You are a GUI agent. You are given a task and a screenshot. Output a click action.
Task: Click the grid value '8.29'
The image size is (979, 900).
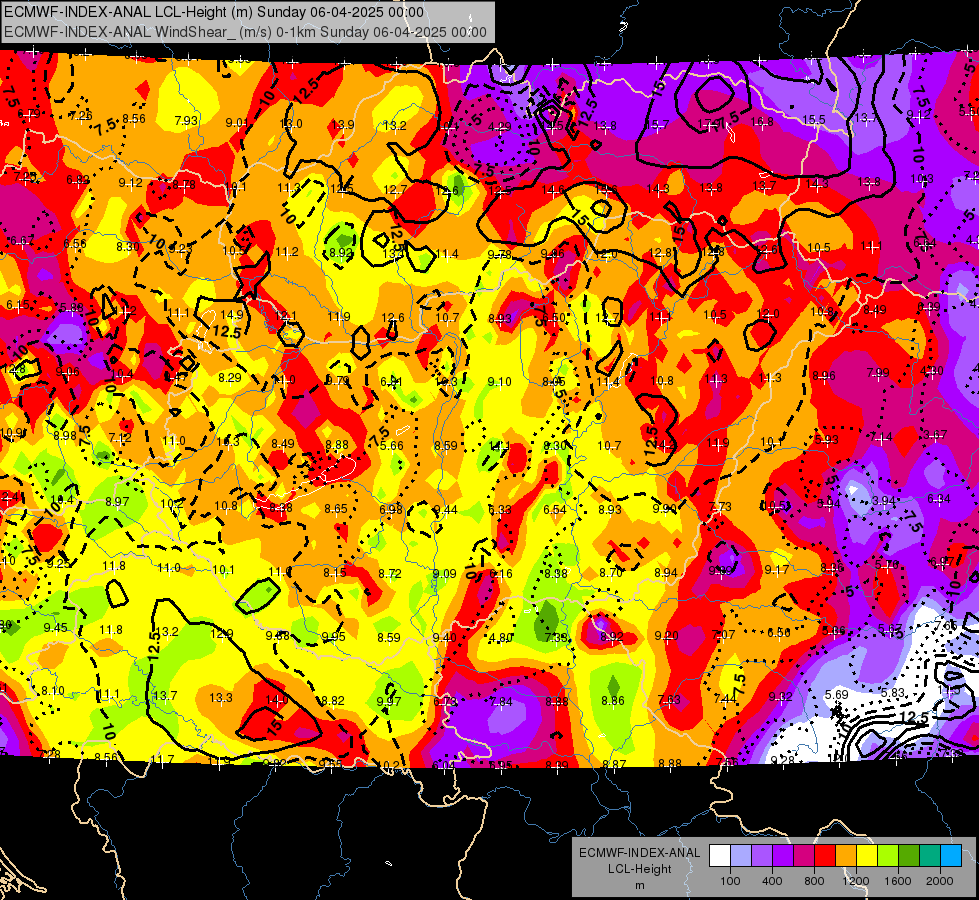[x=230, y=377]
